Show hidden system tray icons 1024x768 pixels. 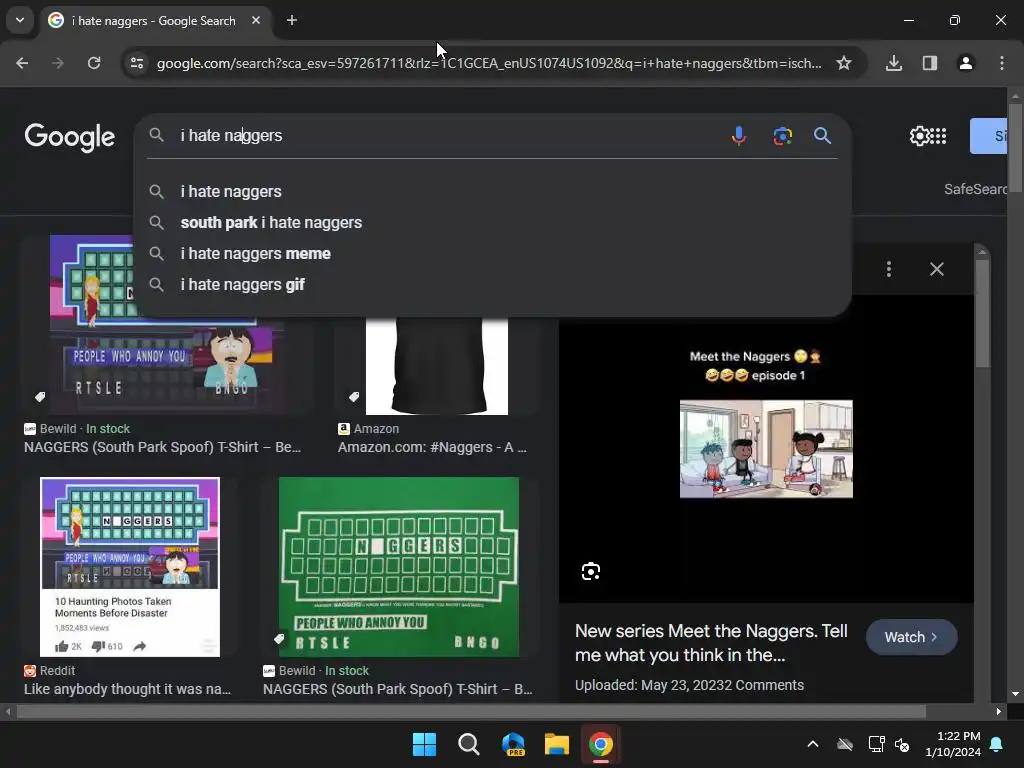point(813,744)
